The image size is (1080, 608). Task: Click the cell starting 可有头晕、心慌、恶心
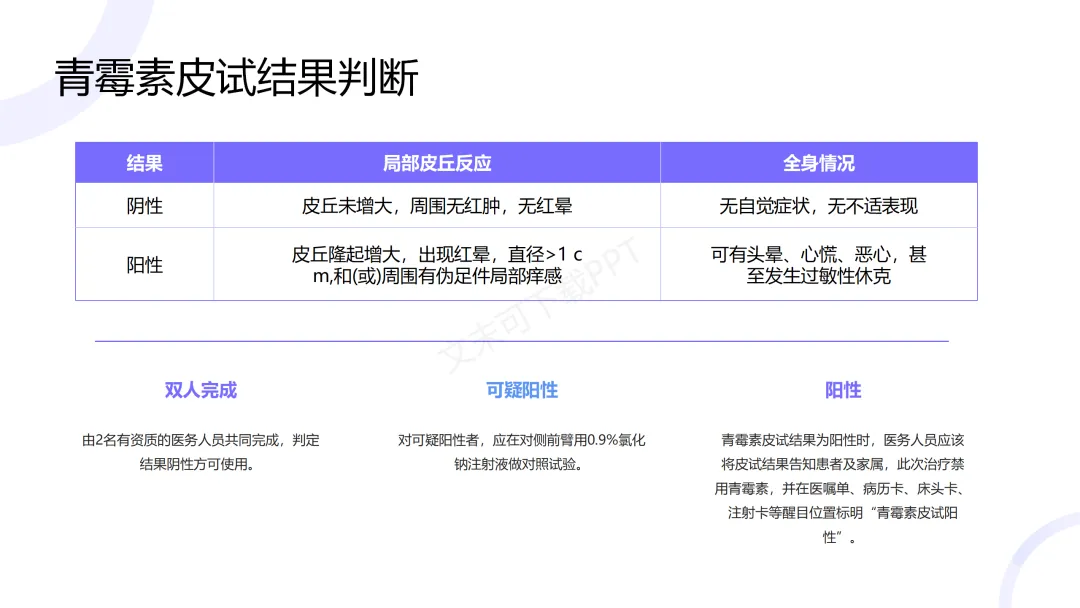818,265
